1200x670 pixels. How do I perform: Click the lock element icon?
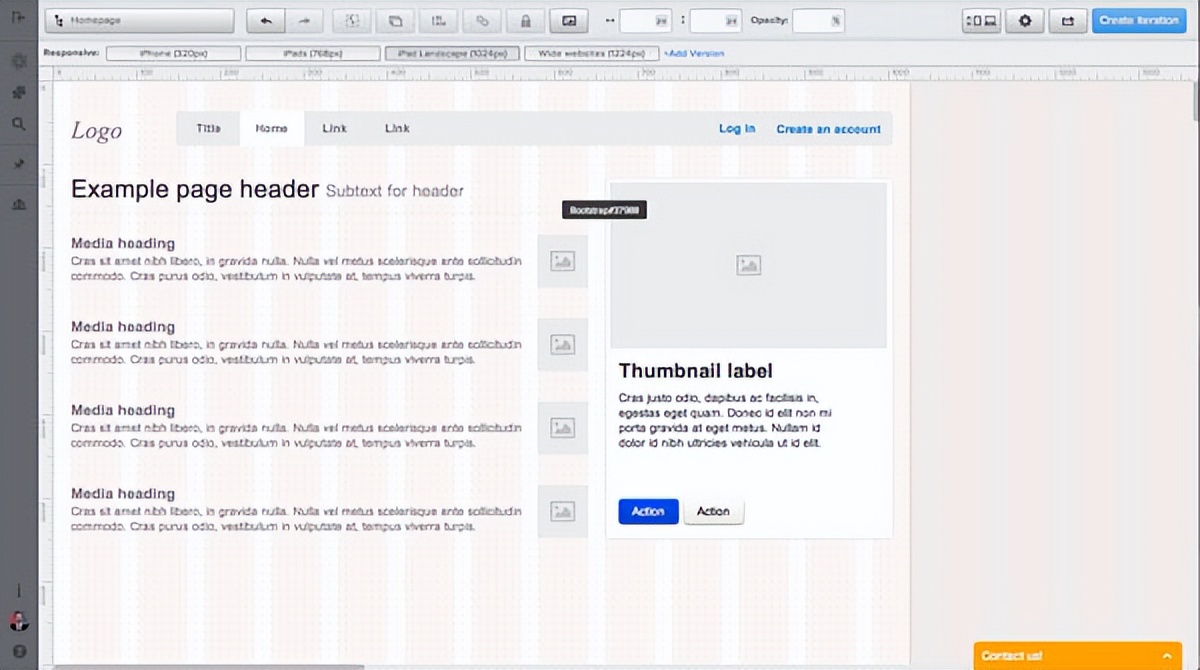(525, 21)
